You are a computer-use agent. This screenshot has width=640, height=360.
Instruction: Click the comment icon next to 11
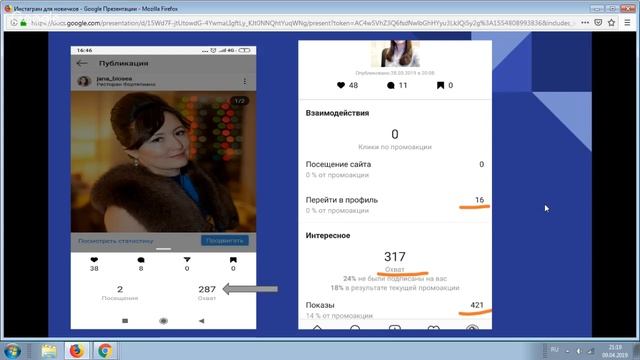click(x=391, y=85)
